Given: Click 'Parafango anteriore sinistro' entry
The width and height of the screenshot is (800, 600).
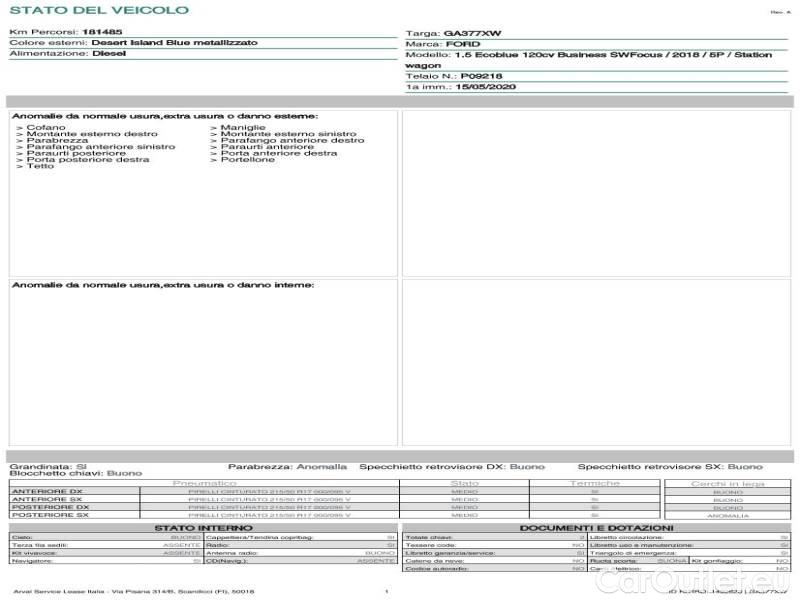Looking at the screenshot, I should click(x=101, y=146).
